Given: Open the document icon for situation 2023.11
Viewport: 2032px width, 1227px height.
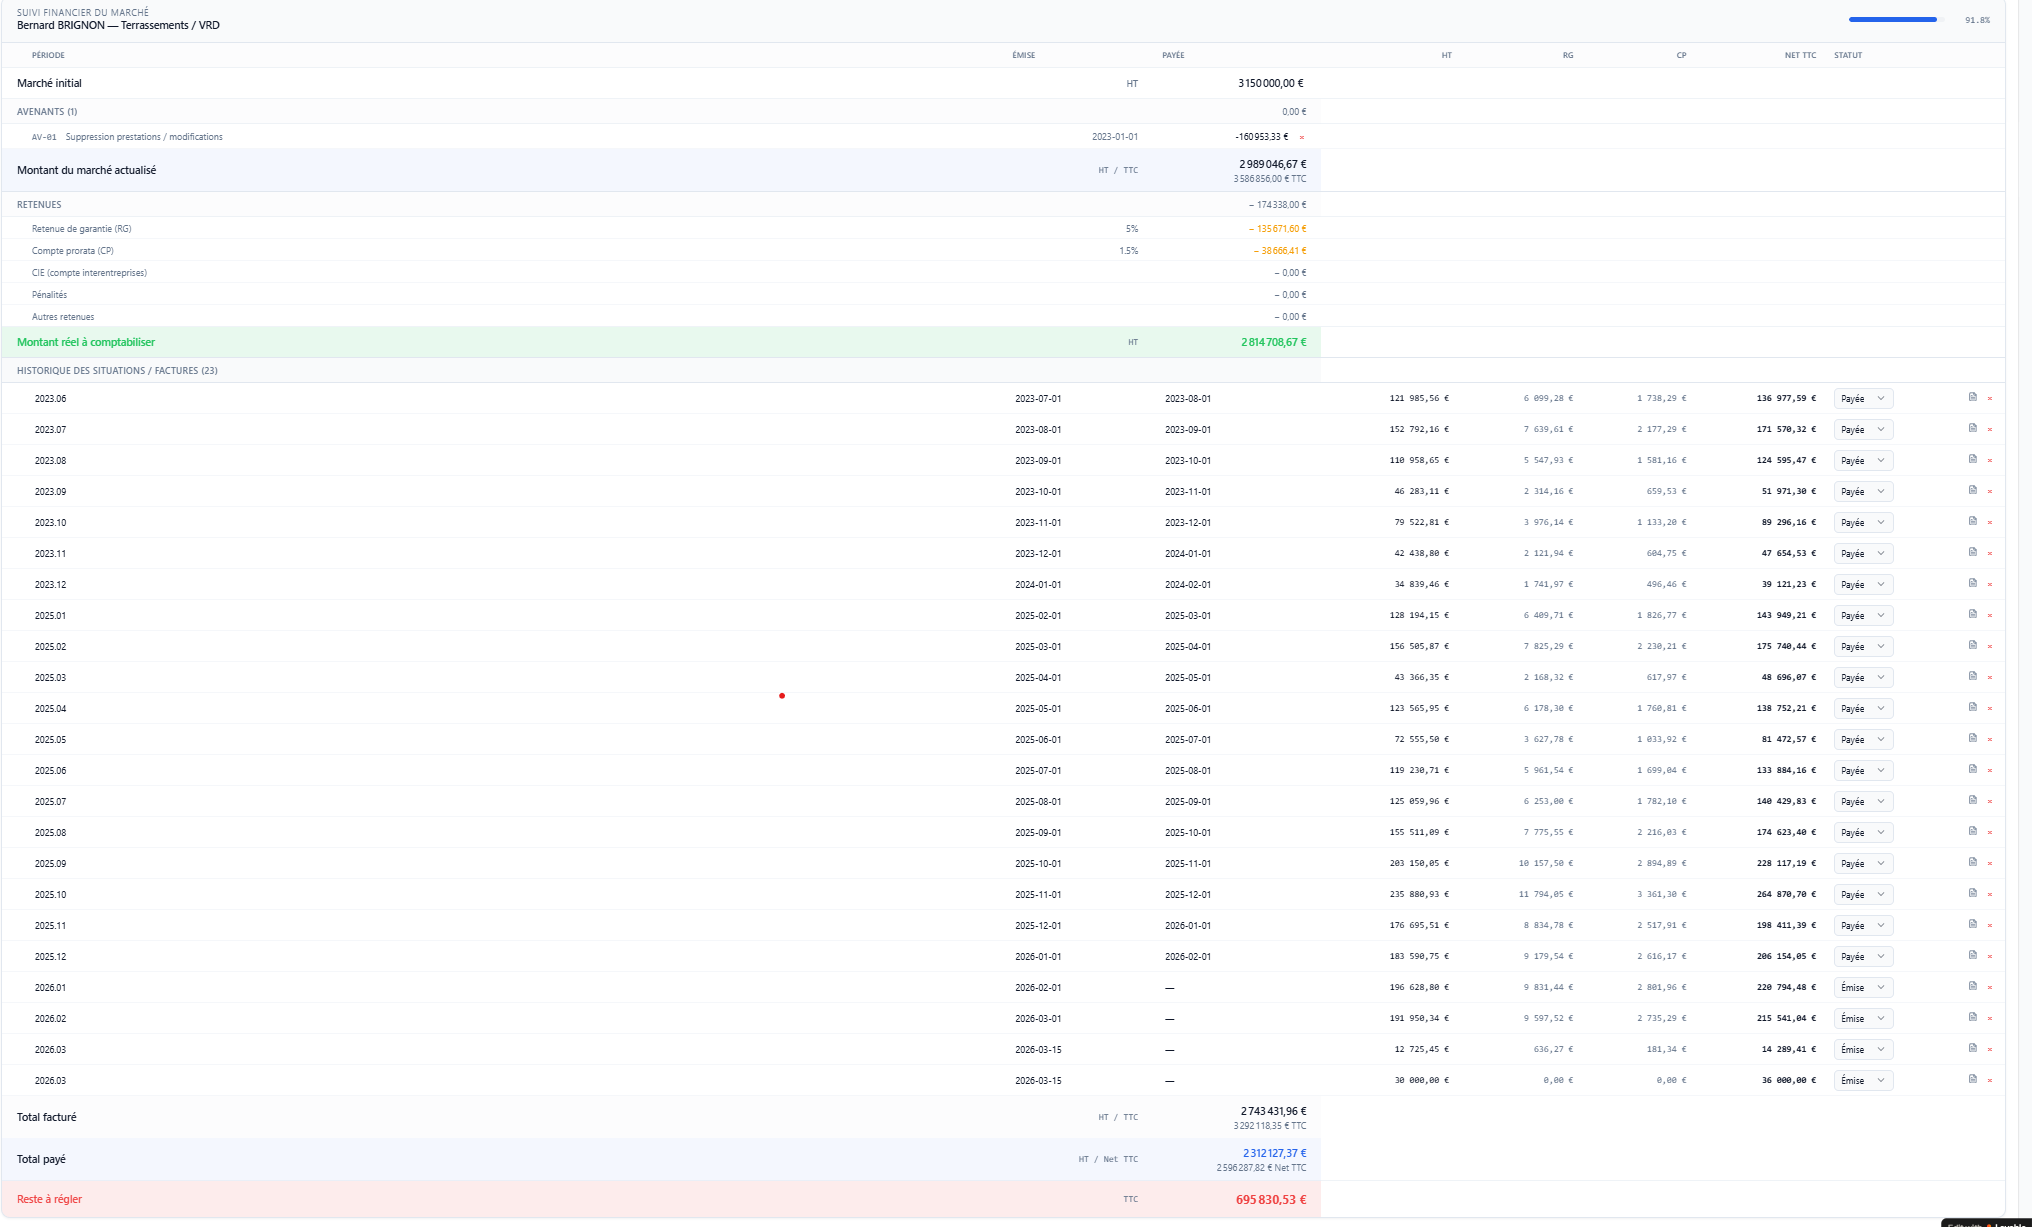Looking at the screenshot, I should tap(1972, 552).
